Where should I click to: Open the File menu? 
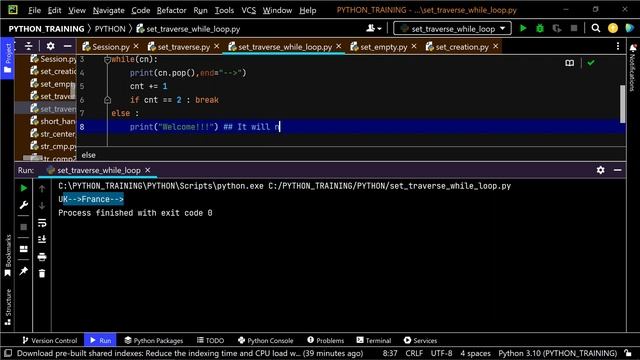tap(34, 10)
